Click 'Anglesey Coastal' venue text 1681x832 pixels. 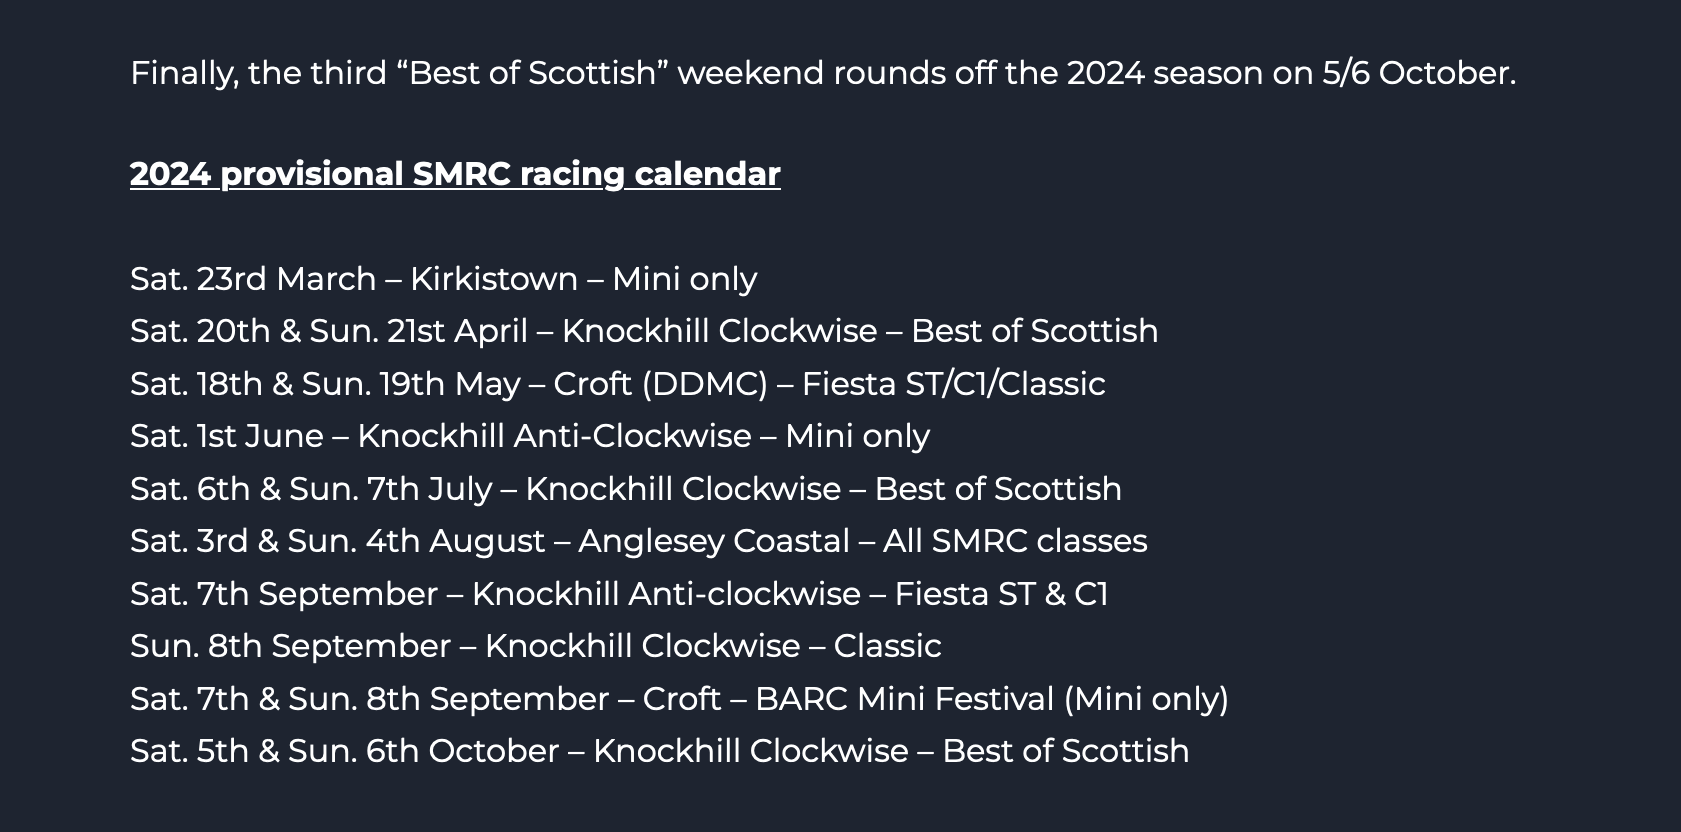coord(714,541)
